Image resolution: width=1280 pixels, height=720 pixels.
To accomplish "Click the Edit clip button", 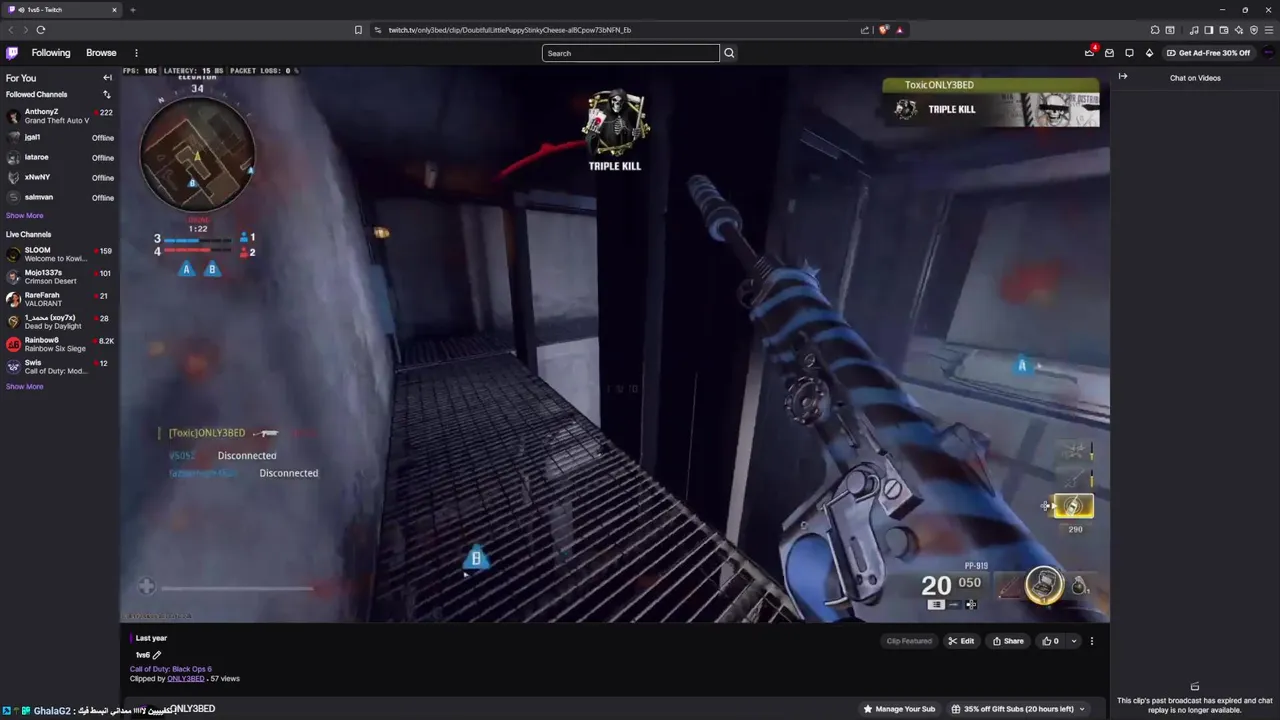I will click(961, 641).
